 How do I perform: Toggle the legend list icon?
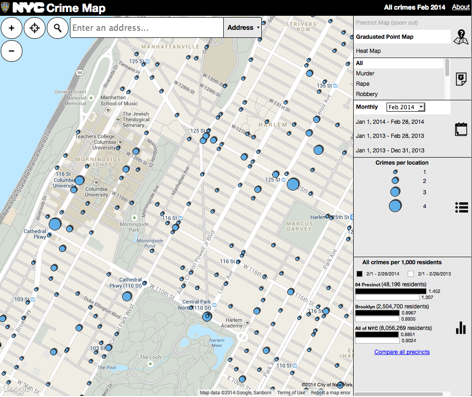[461, 207]
